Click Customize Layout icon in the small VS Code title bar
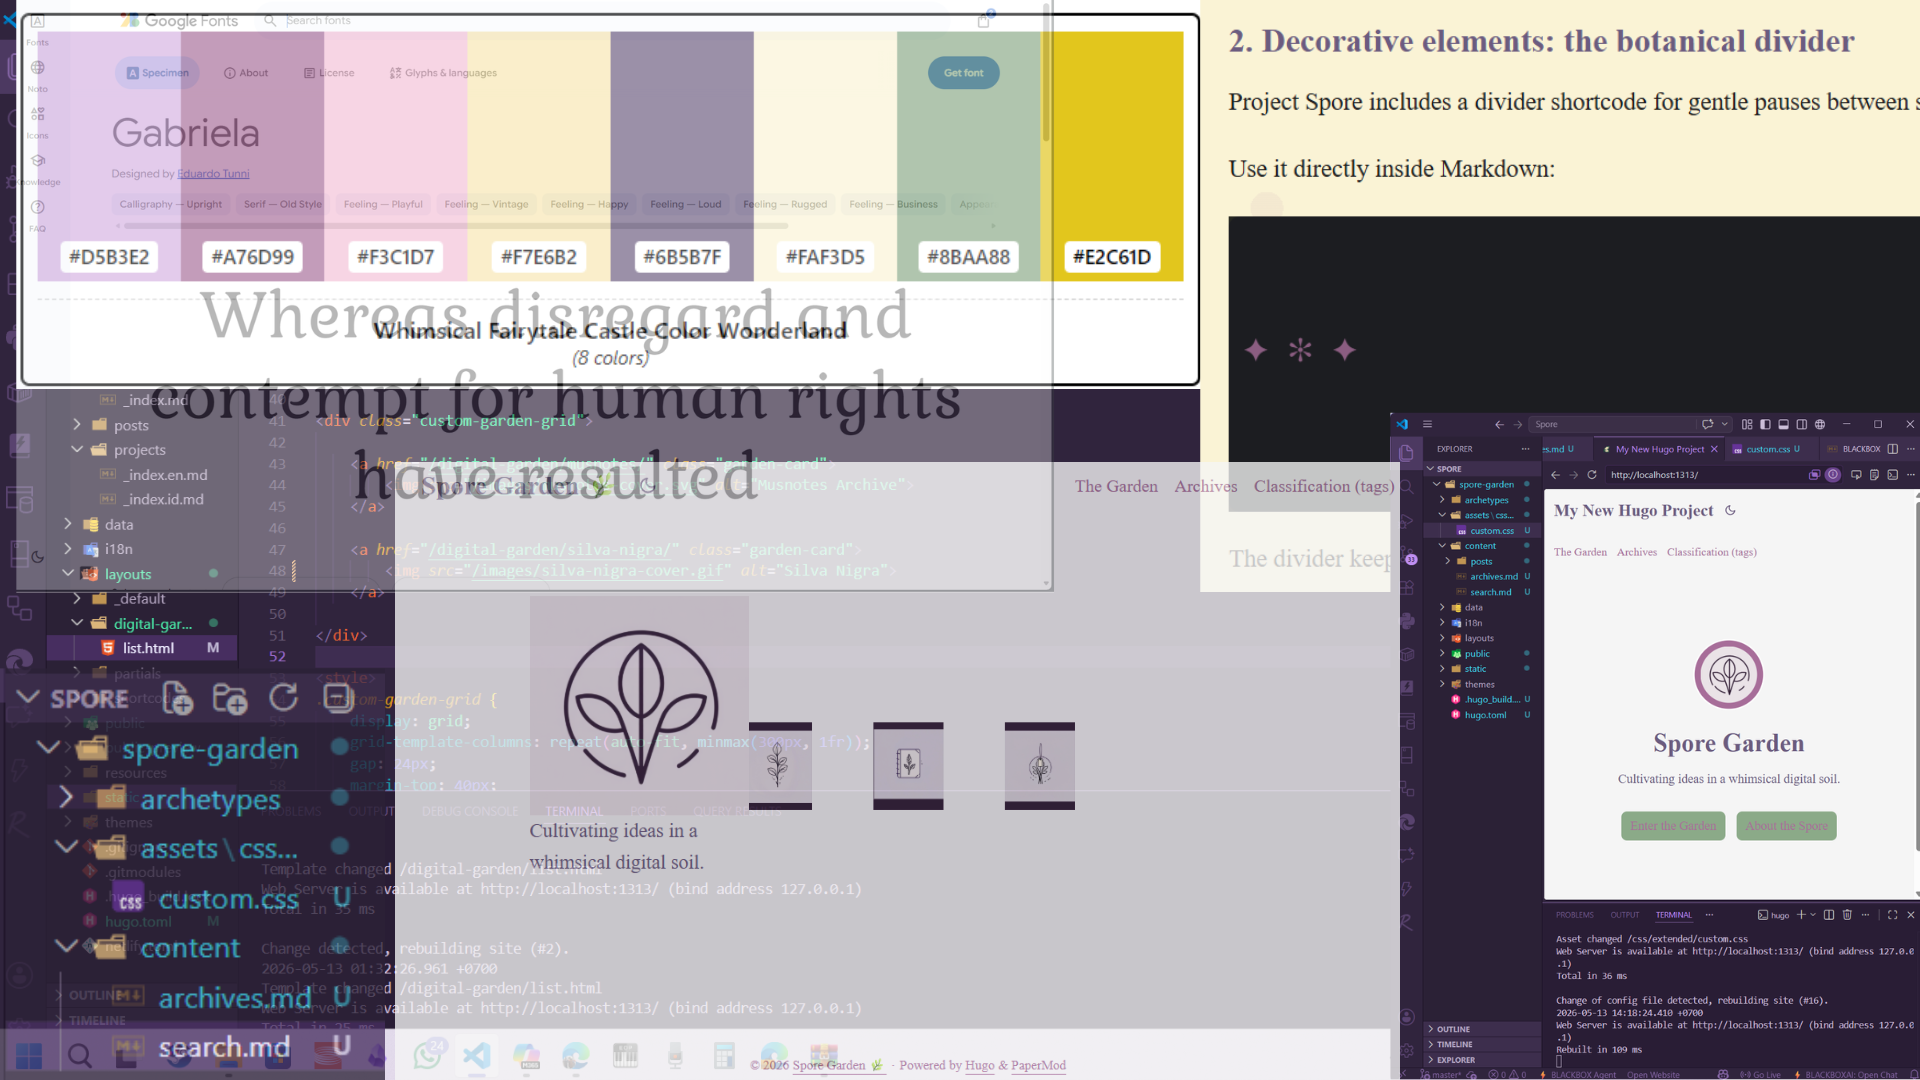 1747,424
